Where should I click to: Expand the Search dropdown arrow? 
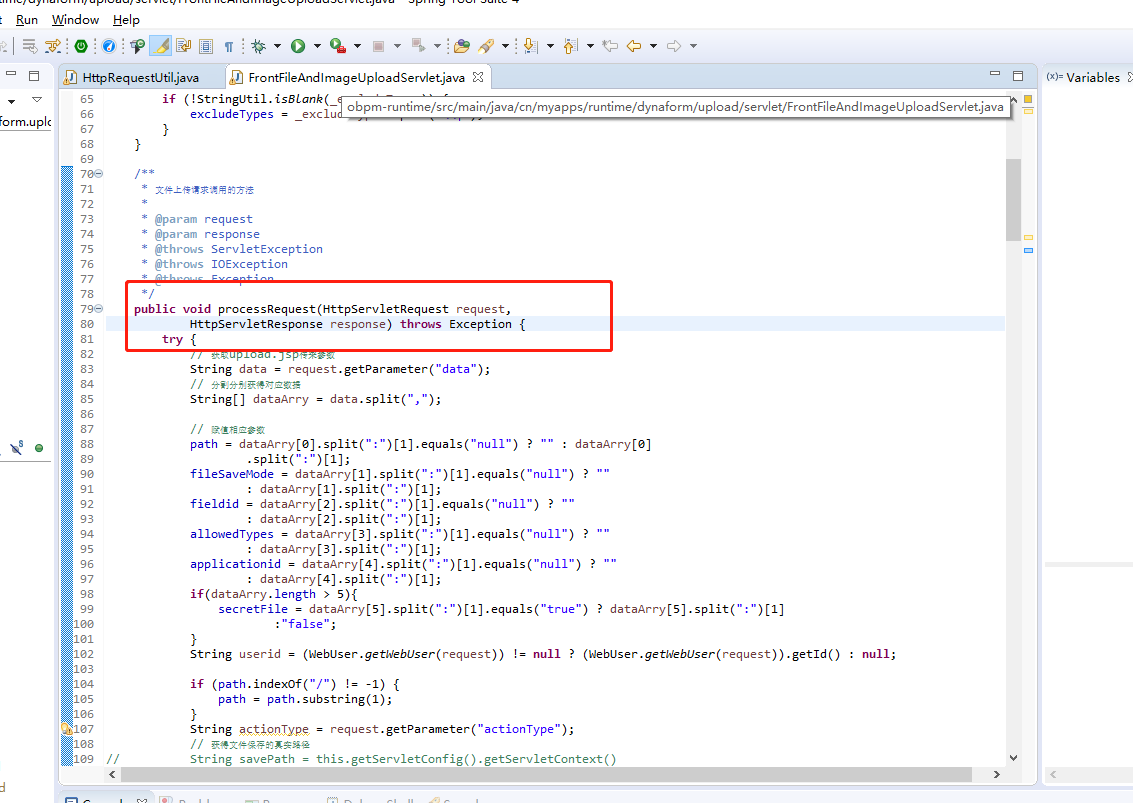[505, 46]
